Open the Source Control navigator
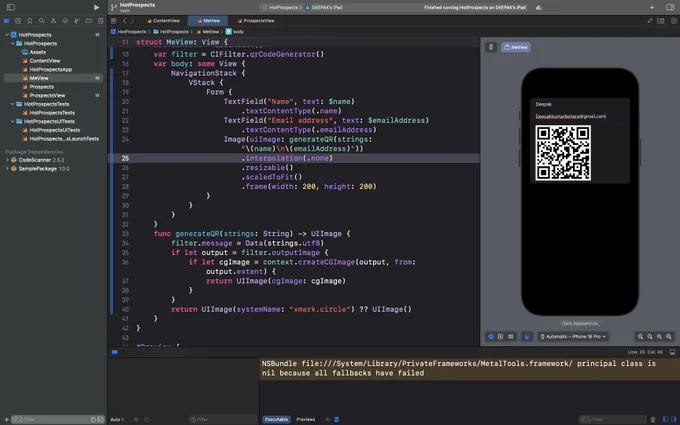The height and width of the screenshot is (425, 680). point(18,21)
